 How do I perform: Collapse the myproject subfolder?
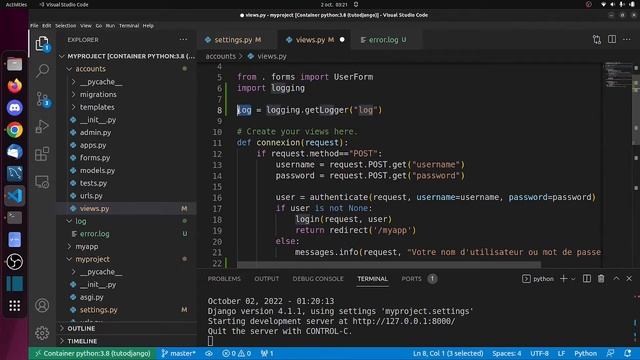click(69, 259)
